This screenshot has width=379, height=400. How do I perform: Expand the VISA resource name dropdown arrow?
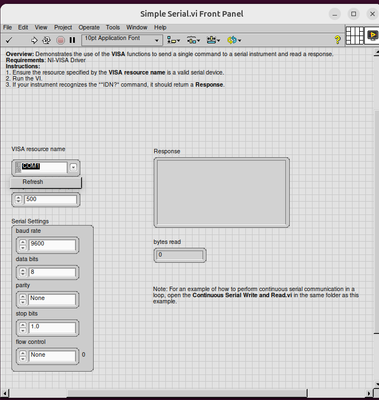tap(73, 167)
